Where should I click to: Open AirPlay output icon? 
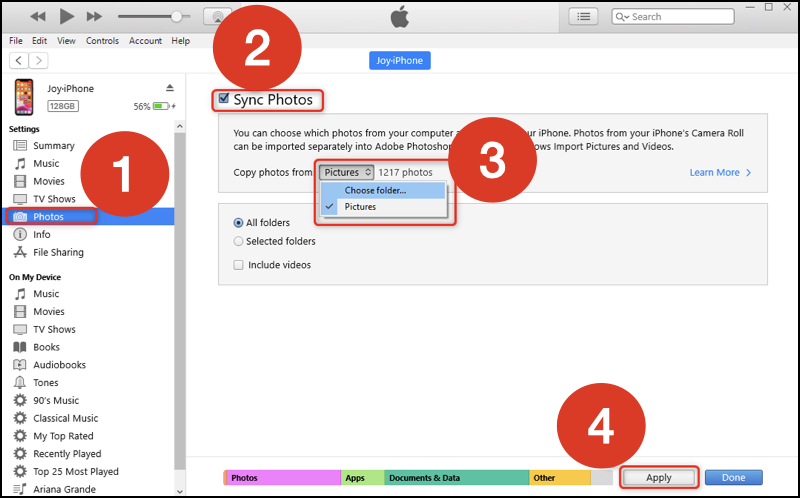(x=216, y=17)
